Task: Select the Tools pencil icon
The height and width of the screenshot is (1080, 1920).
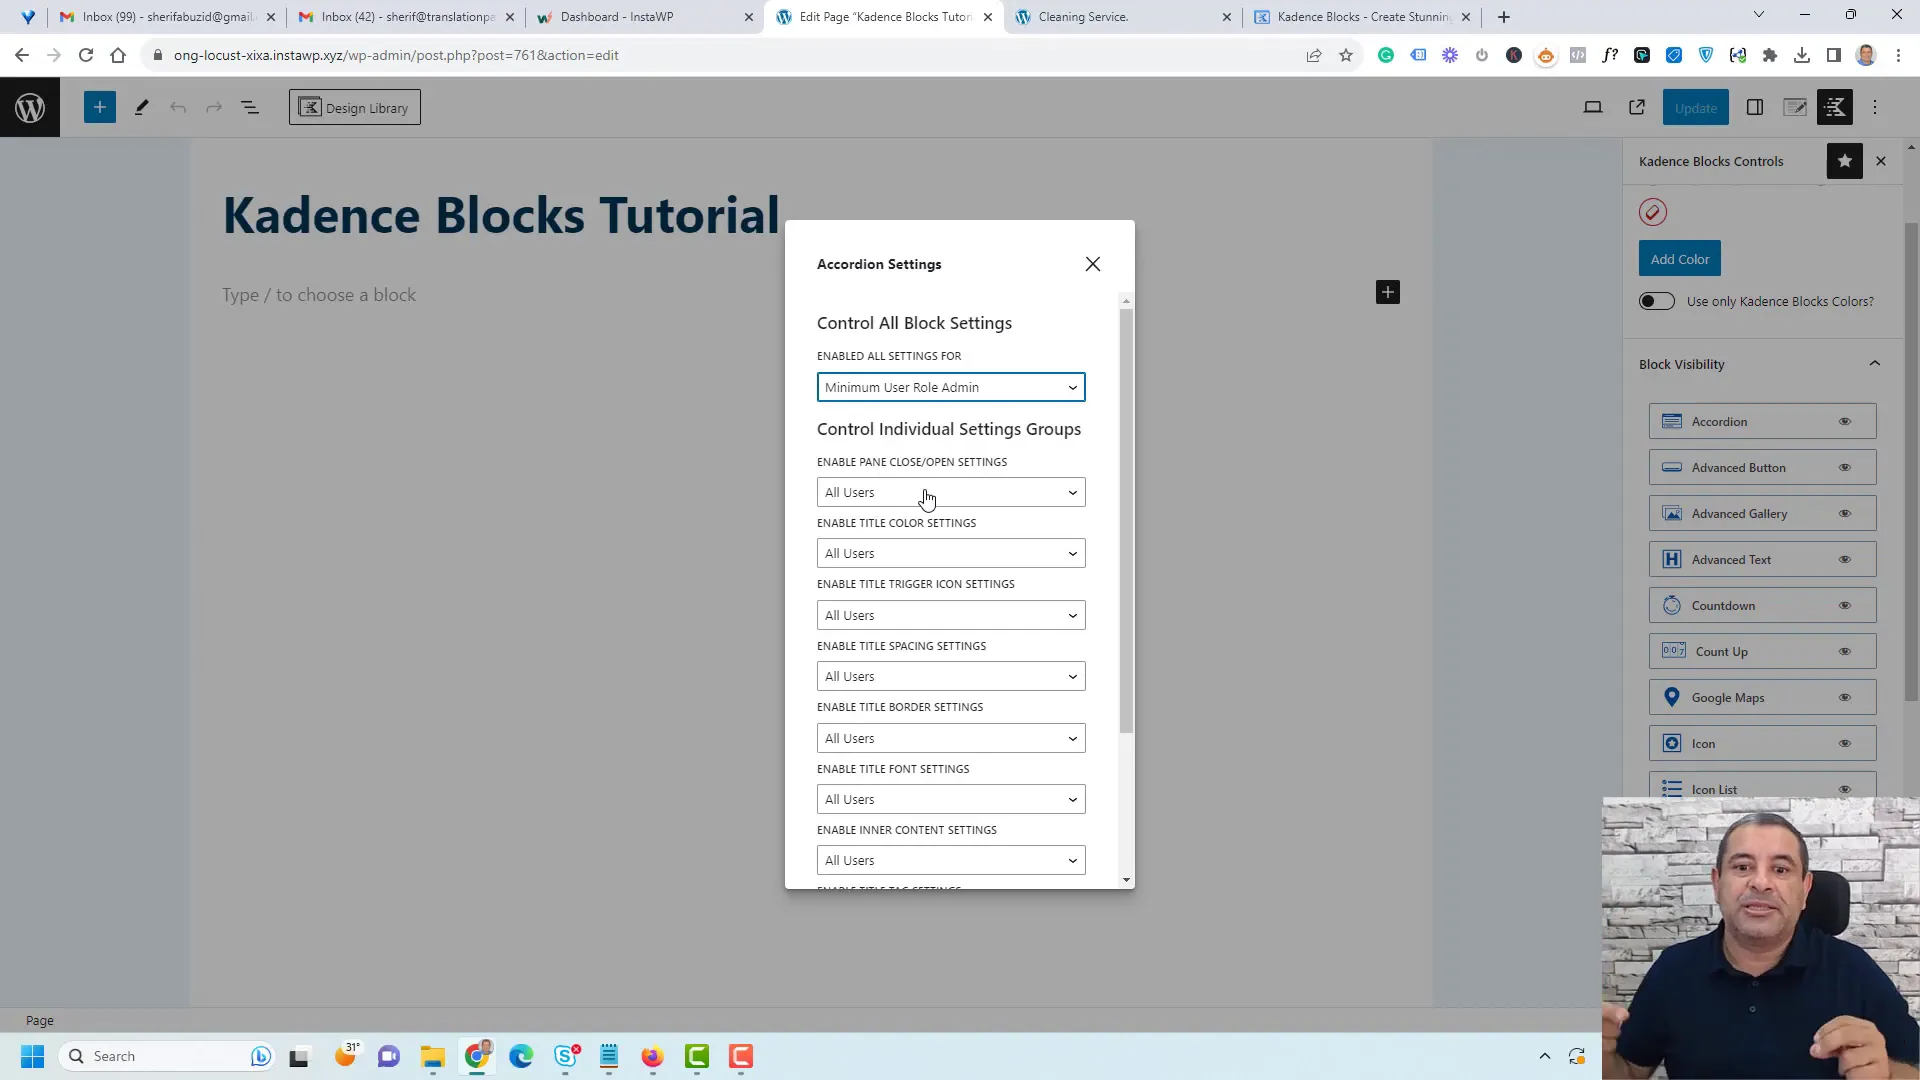Action: [141, 107]
